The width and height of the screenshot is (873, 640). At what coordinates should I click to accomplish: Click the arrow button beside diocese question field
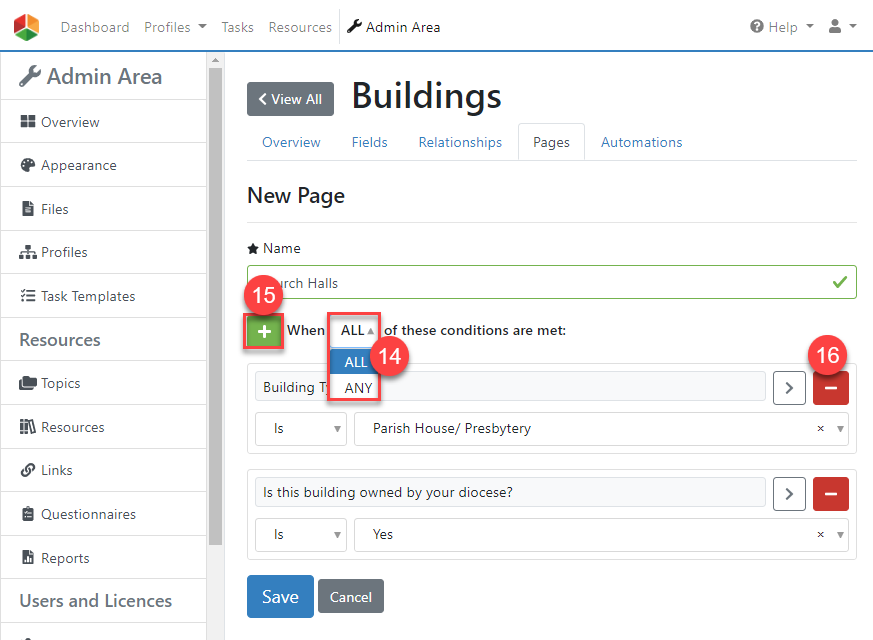click(789, 493)
